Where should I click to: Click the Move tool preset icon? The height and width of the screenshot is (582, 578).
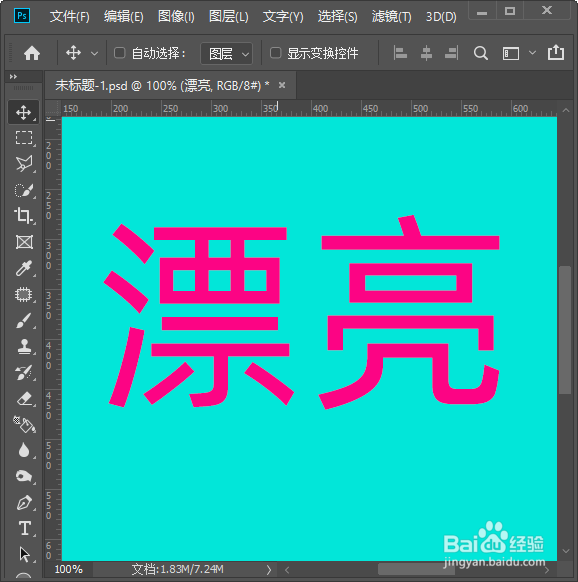74,53
